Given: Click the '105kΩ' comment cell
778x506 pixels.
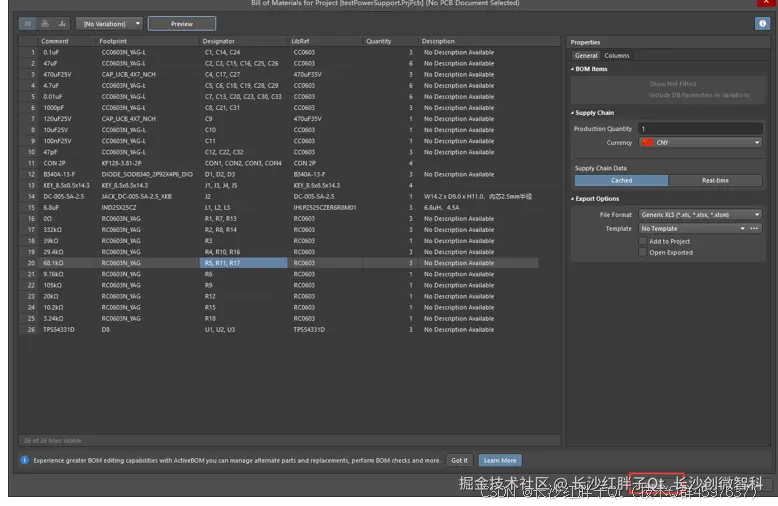Looking at the screenshot, I should coord(67,285).
